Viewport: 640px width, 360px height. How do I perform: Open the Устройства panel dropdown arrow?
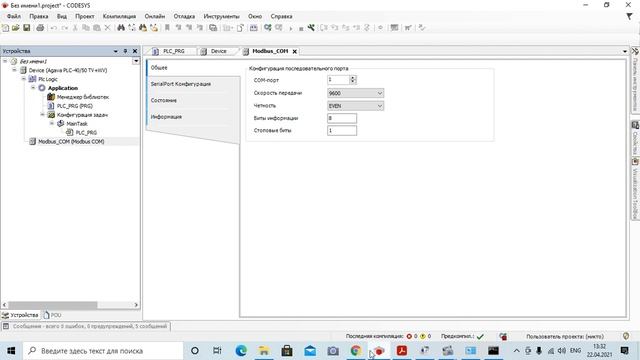pos(116,51)
